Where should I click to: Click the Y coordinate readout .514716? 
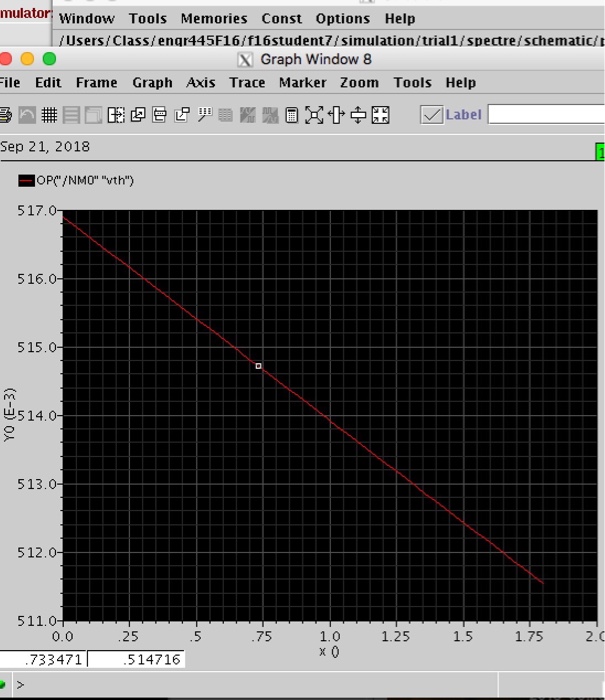coord(136,659)
